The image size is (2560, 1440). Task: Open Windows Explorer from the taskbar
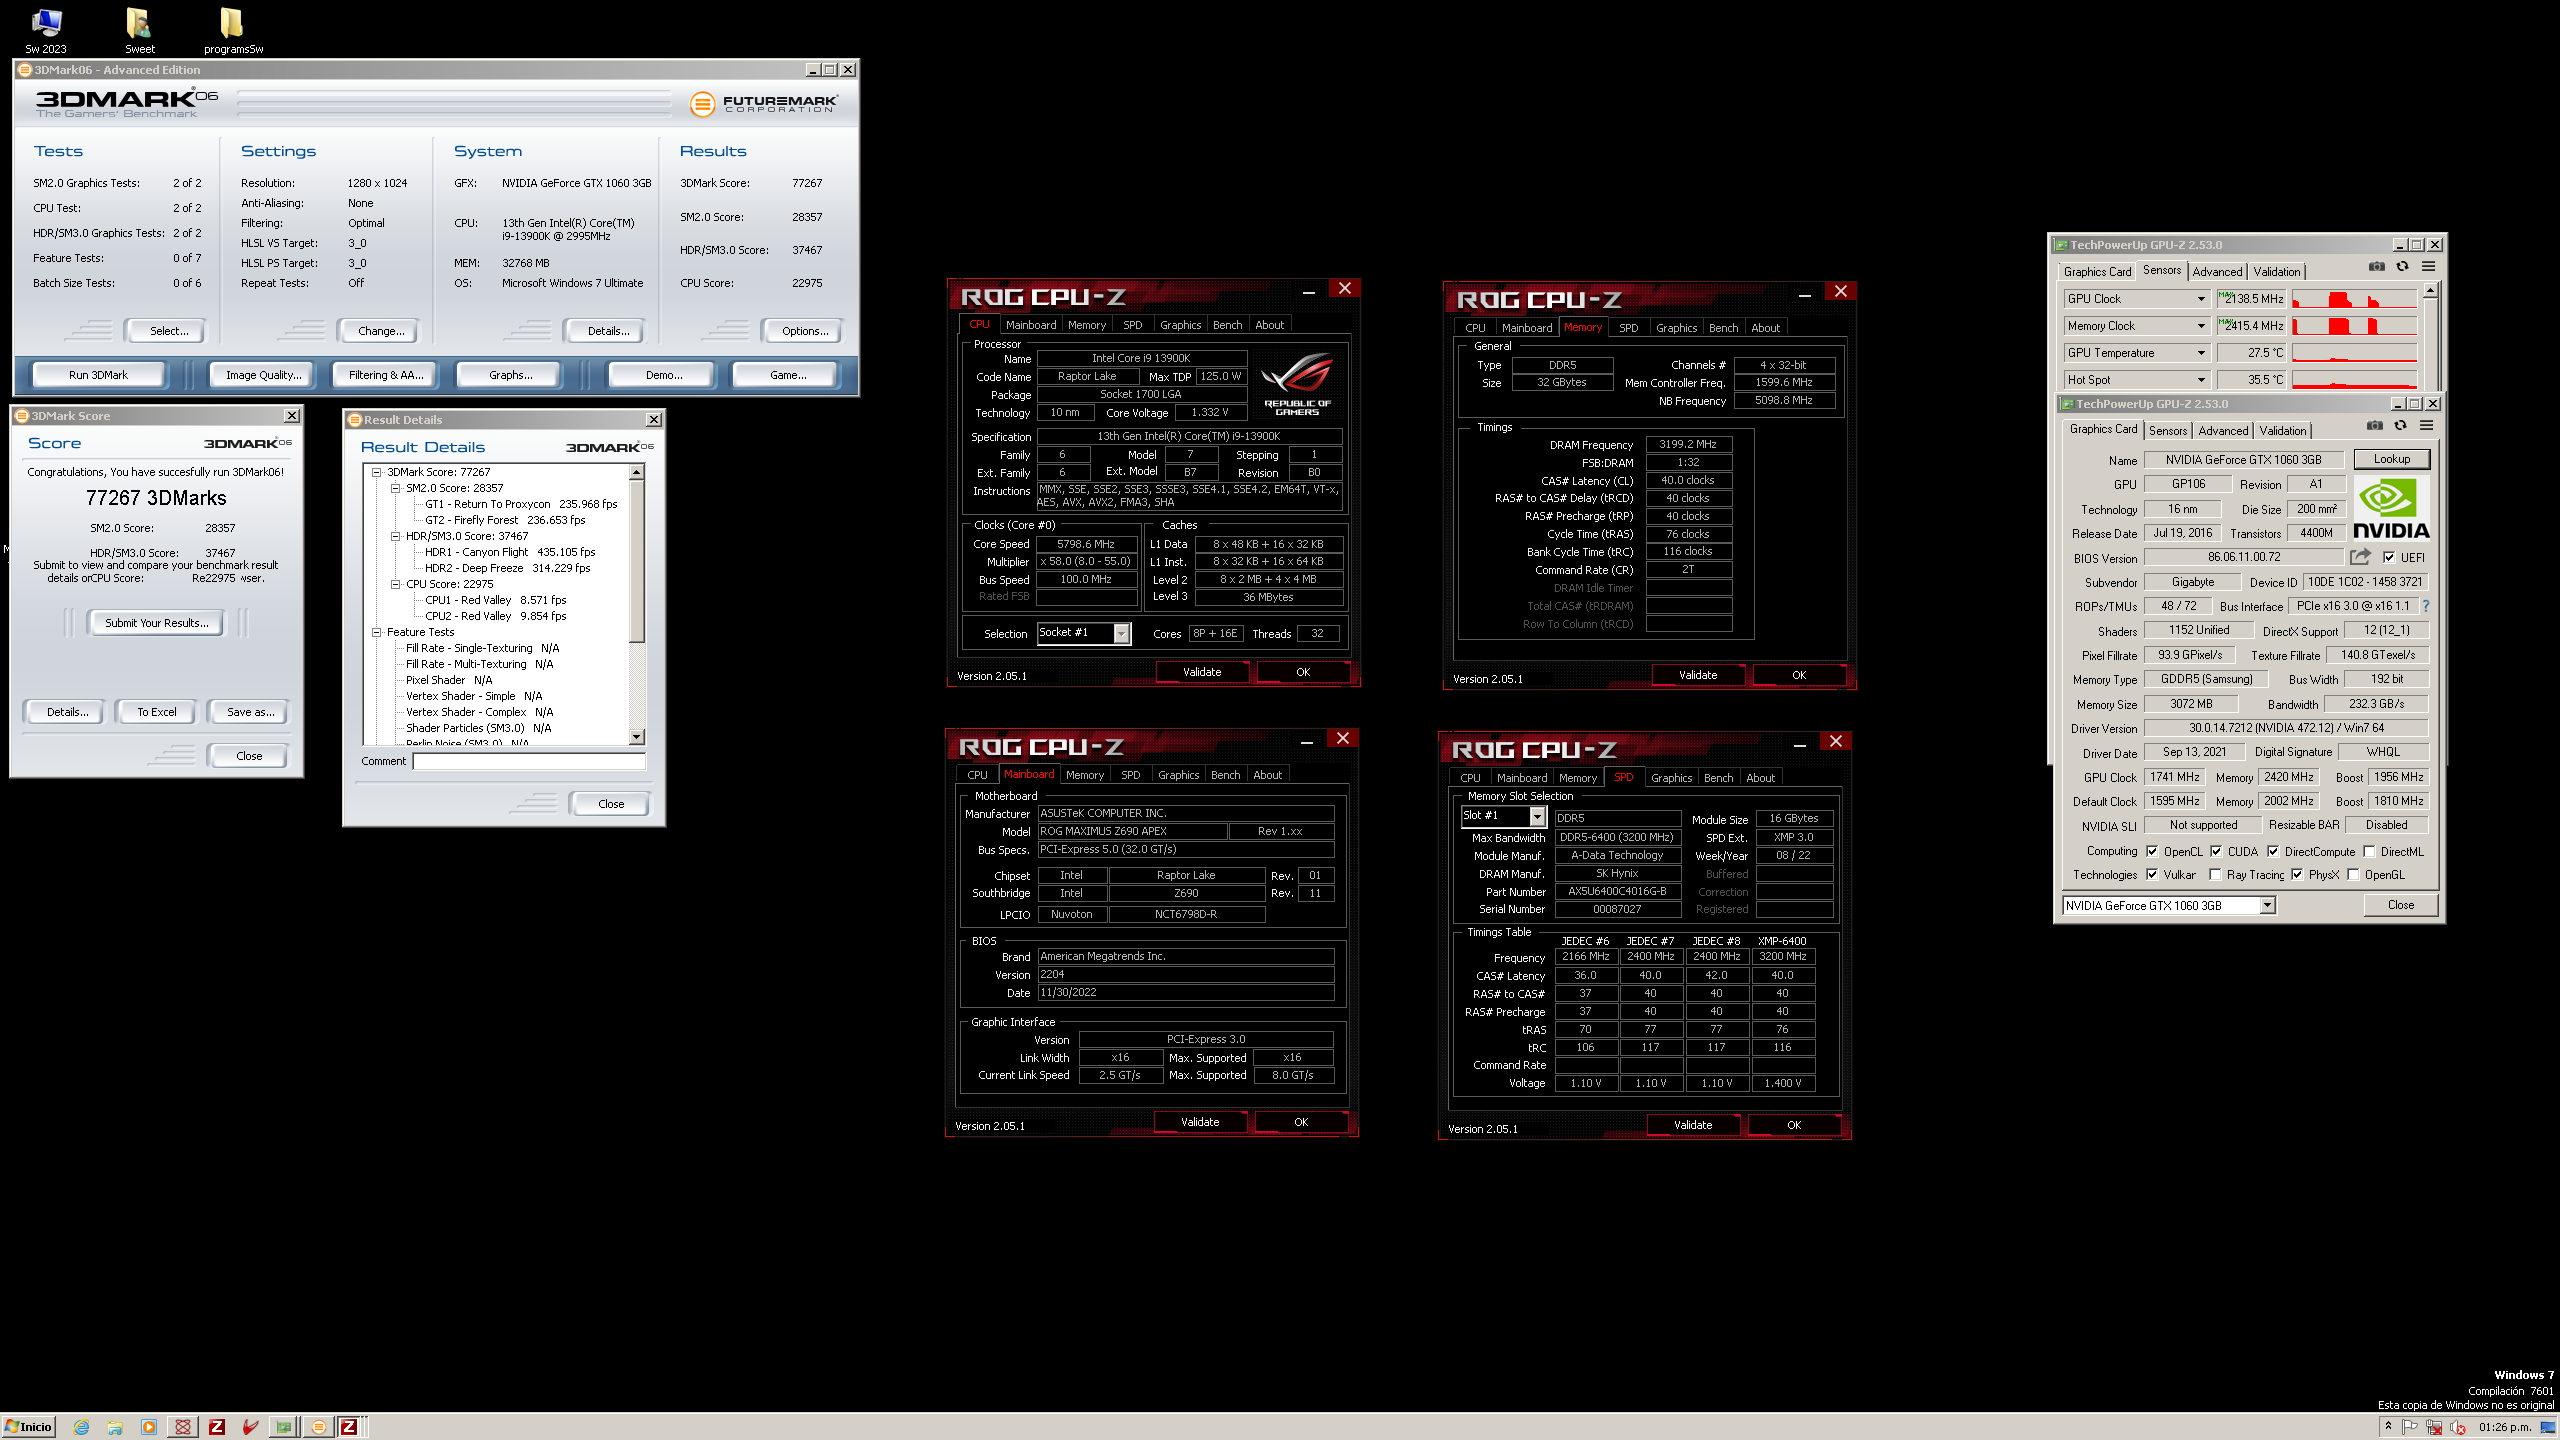pyautogui.click(x=115, y=1427)
